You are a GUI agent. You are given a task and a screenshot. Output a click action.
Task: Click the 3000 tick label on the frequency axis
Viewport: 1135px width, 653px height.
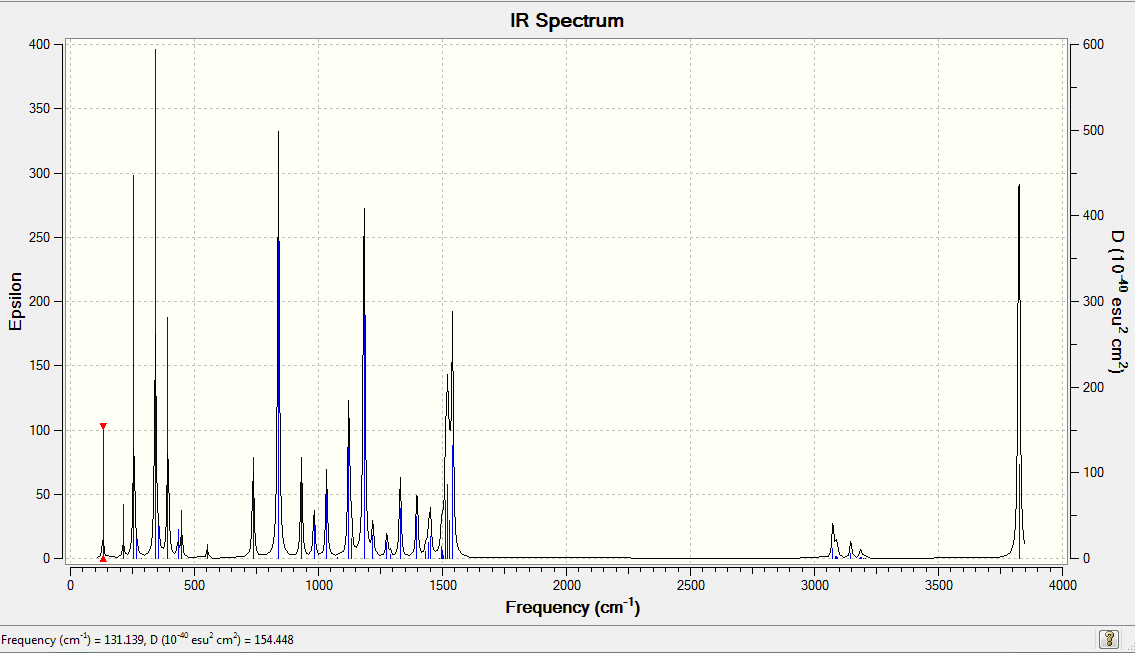[815, 585]
